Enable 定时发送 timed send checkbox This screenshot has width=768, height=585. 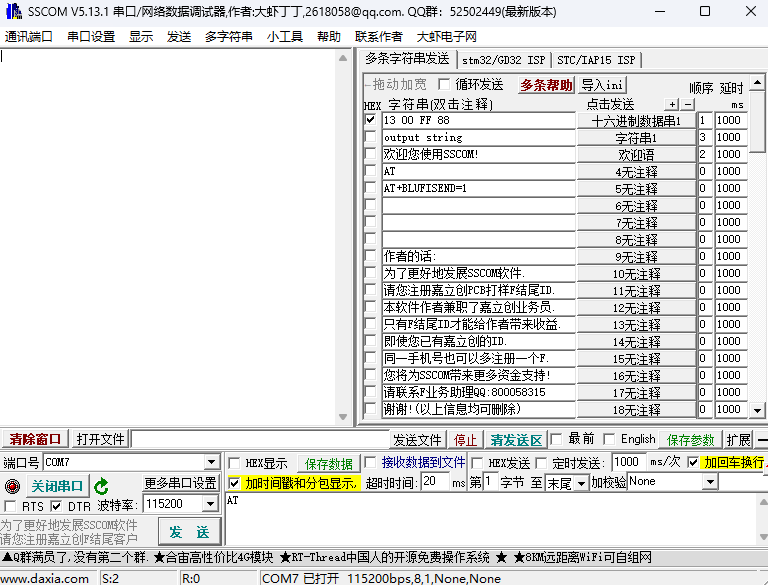coord(541,463)
